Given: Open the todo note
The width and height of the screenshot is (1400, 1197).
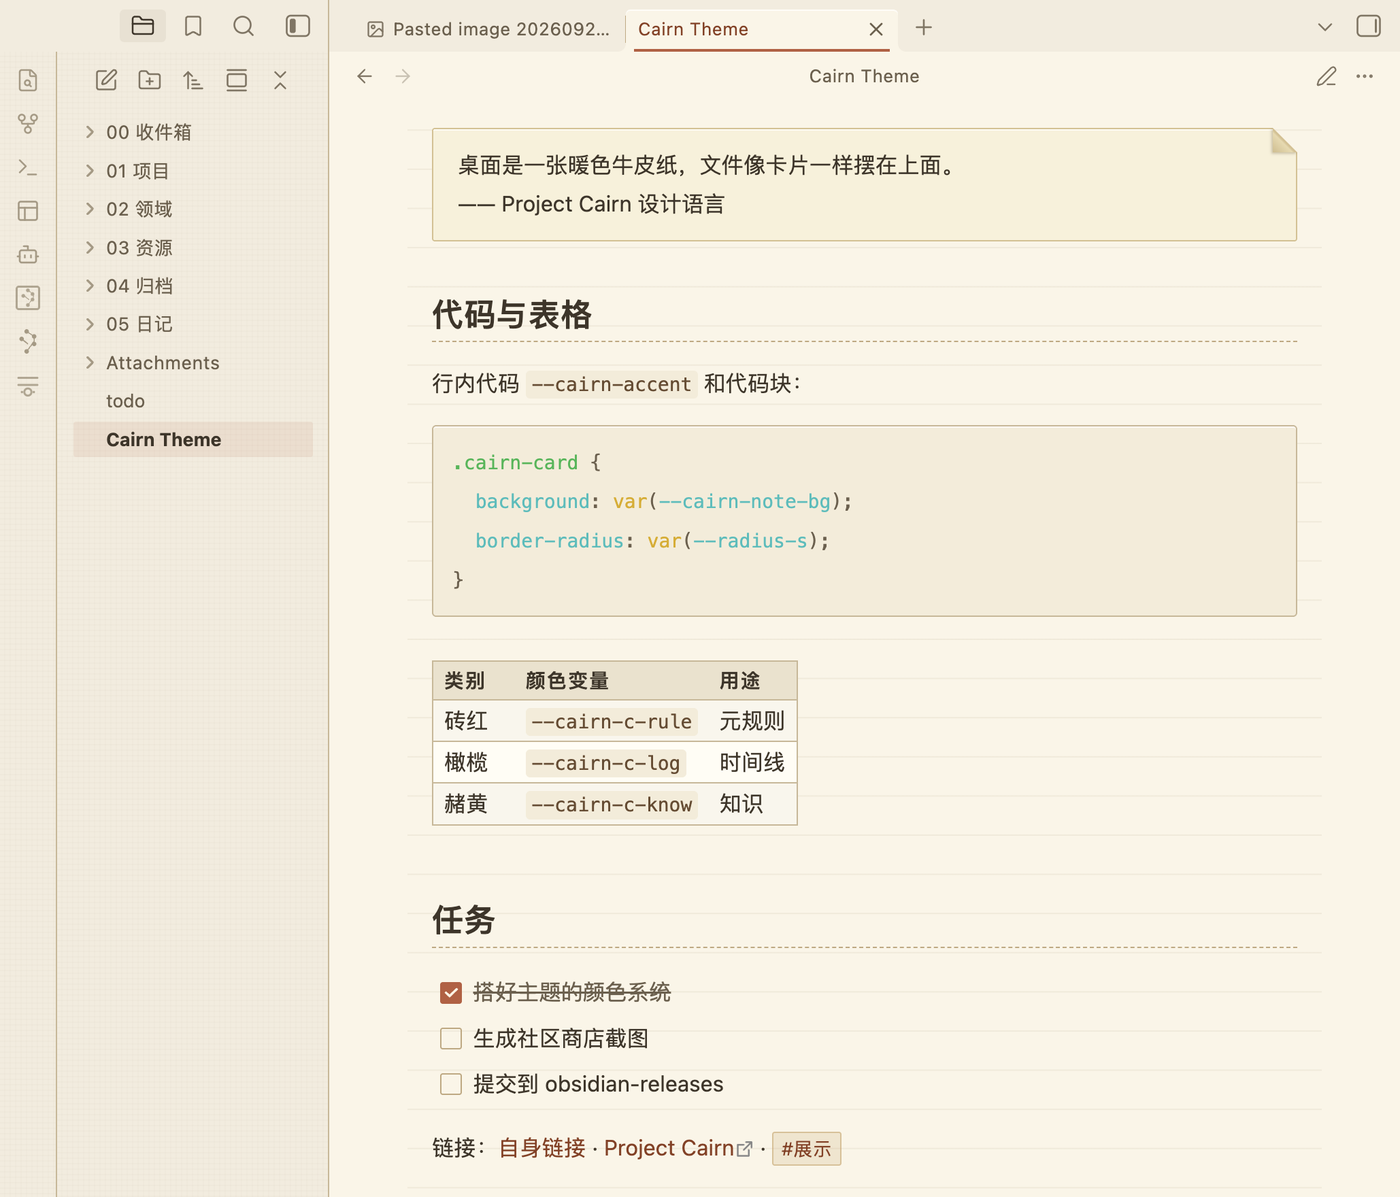Looking at the screenshot, I should (193, 401).
